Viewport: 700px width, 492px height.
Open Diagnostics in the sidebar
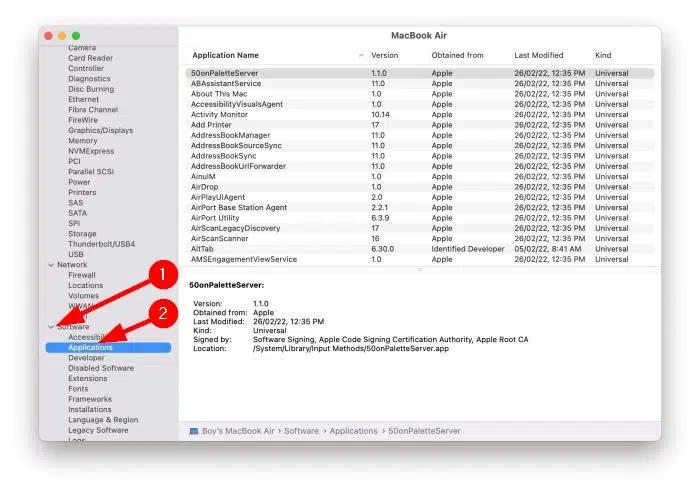tap(89, 79)
